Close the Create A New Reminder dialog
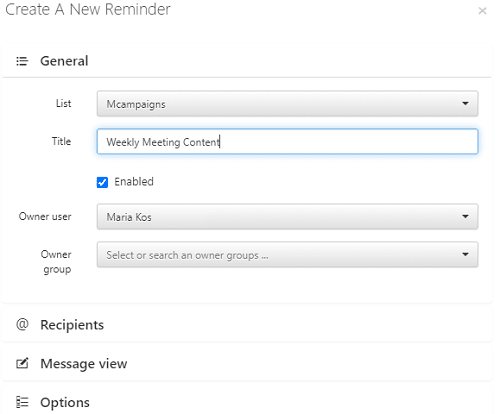 click(482, 11)
